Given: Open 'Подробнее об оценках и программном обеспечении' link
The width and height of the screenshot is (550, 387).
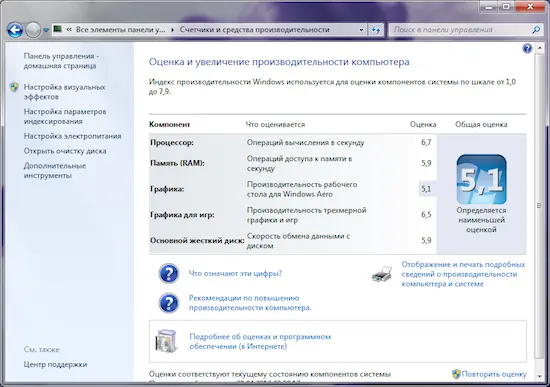Looking at the screenshot, I should point(260,341).
